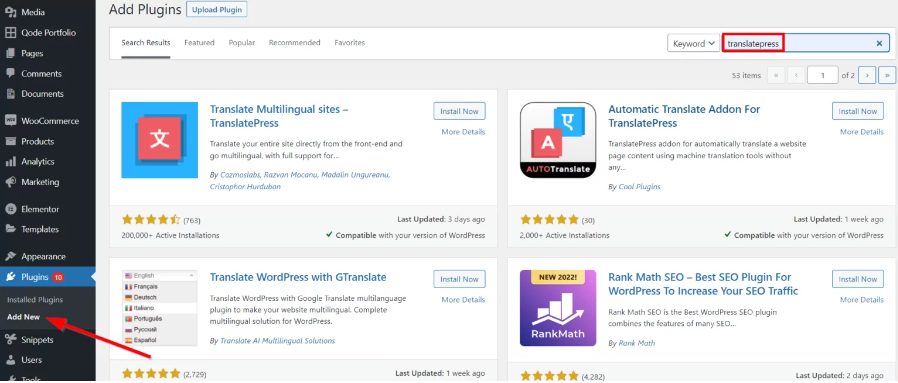Open the Media menu icon in sidebar
Viewport: 898px width, 383px height.
[x=10, y=12]
